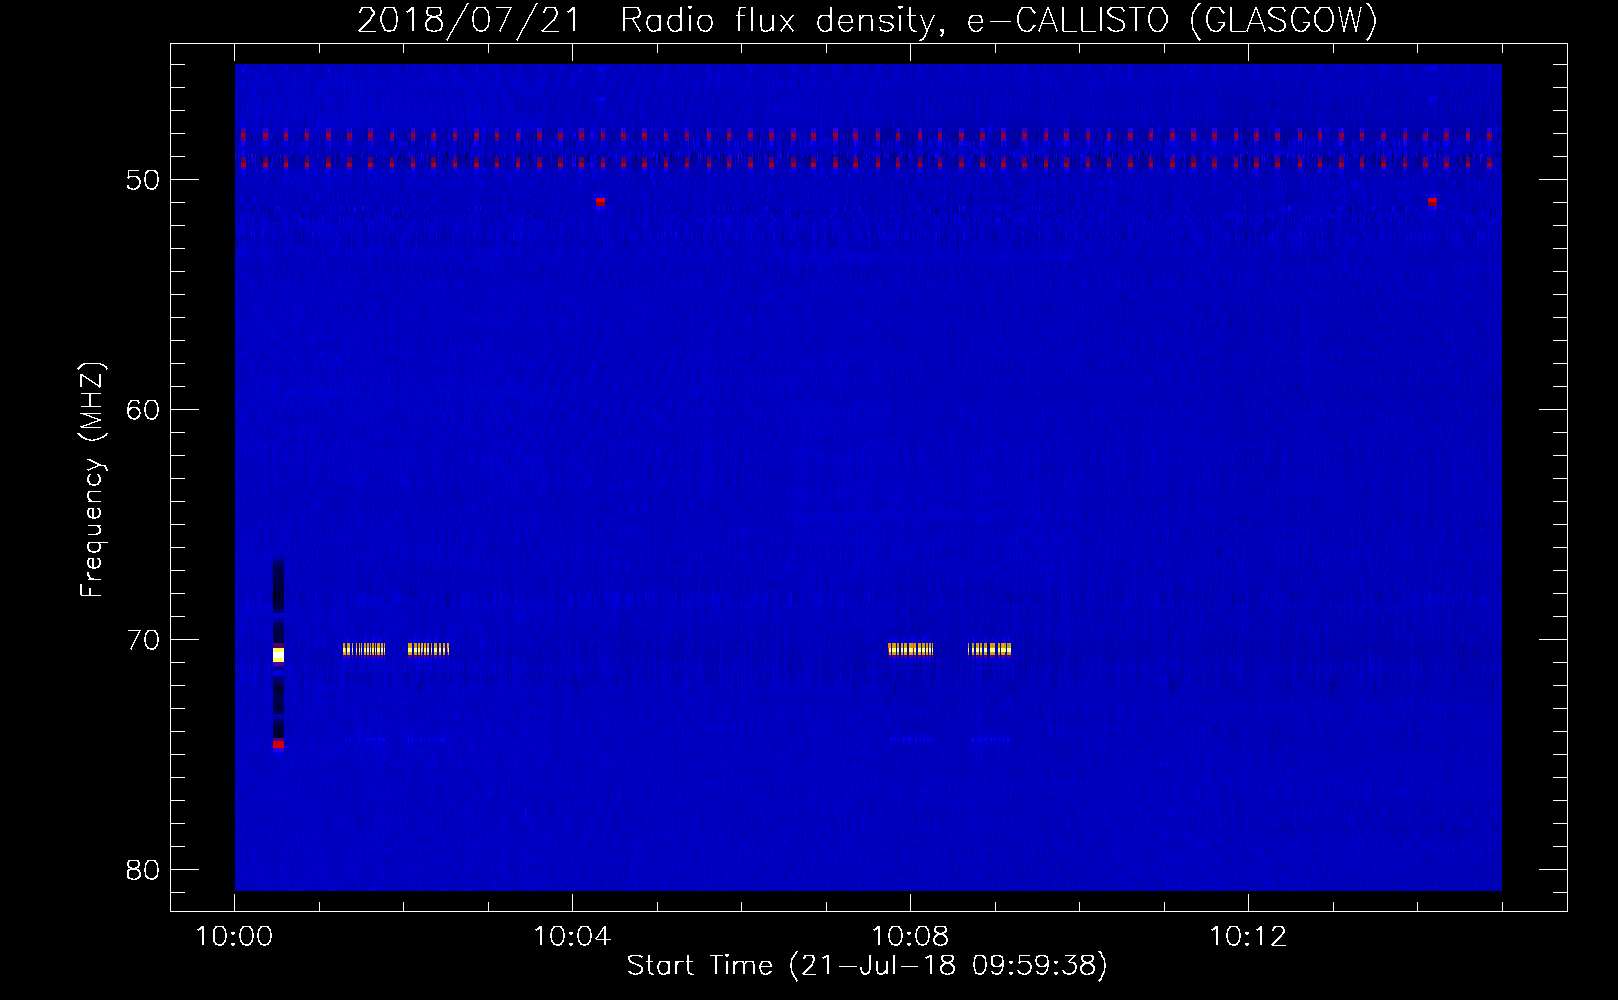Viewport: 1618px width, 1000px height.
Task: Click the 'Frequency (MHZ)' y-axis label
Action: [x=92, y=480]
